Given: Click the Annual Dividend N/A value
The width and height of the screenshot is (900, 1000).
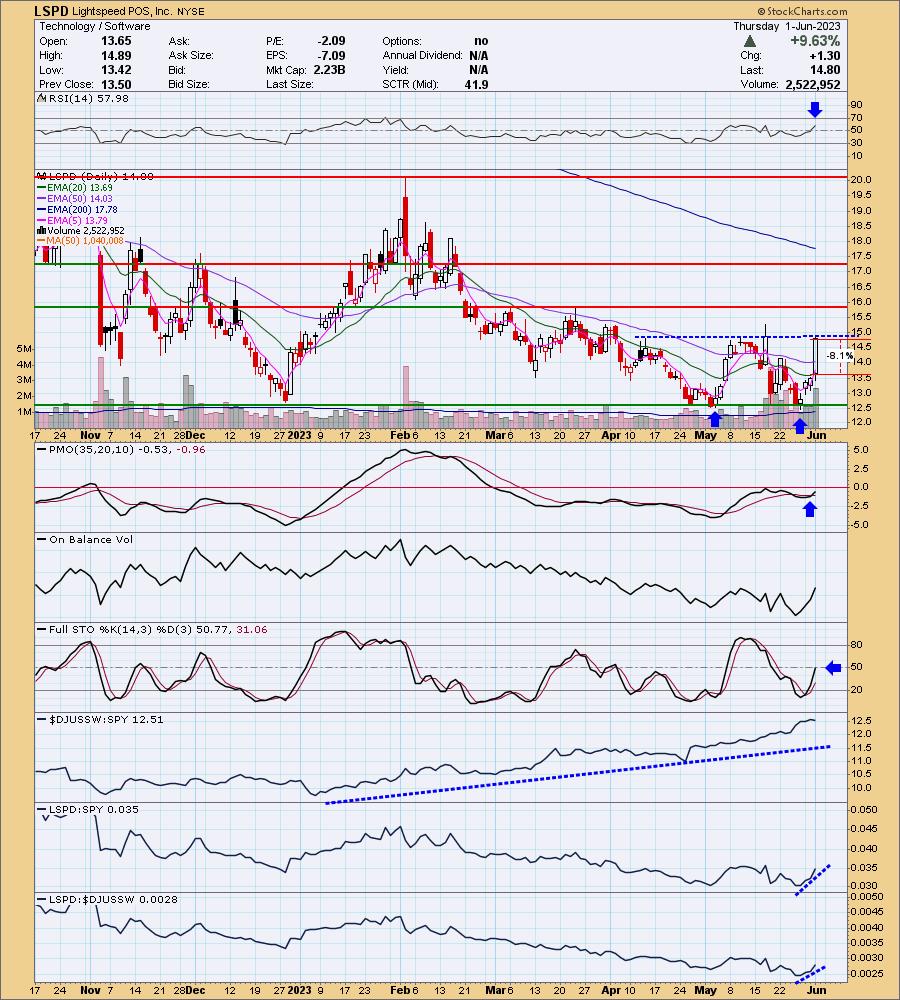Looking at the screenshot, I should (x=479, y=55).
